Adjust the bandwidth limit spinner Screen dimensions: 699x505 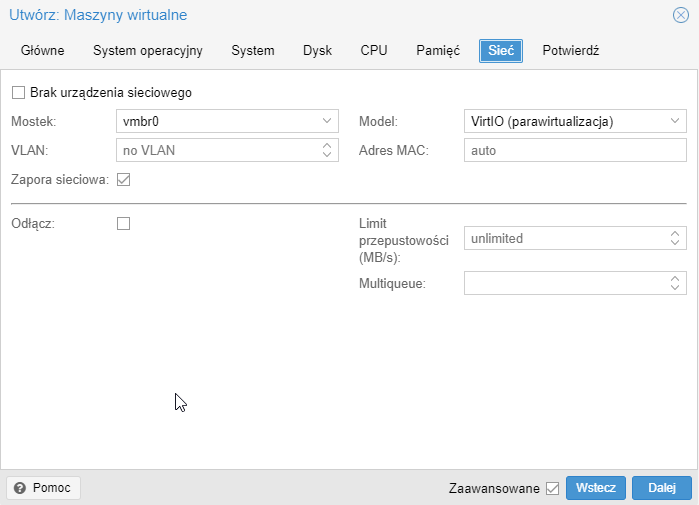click(675, 239)
